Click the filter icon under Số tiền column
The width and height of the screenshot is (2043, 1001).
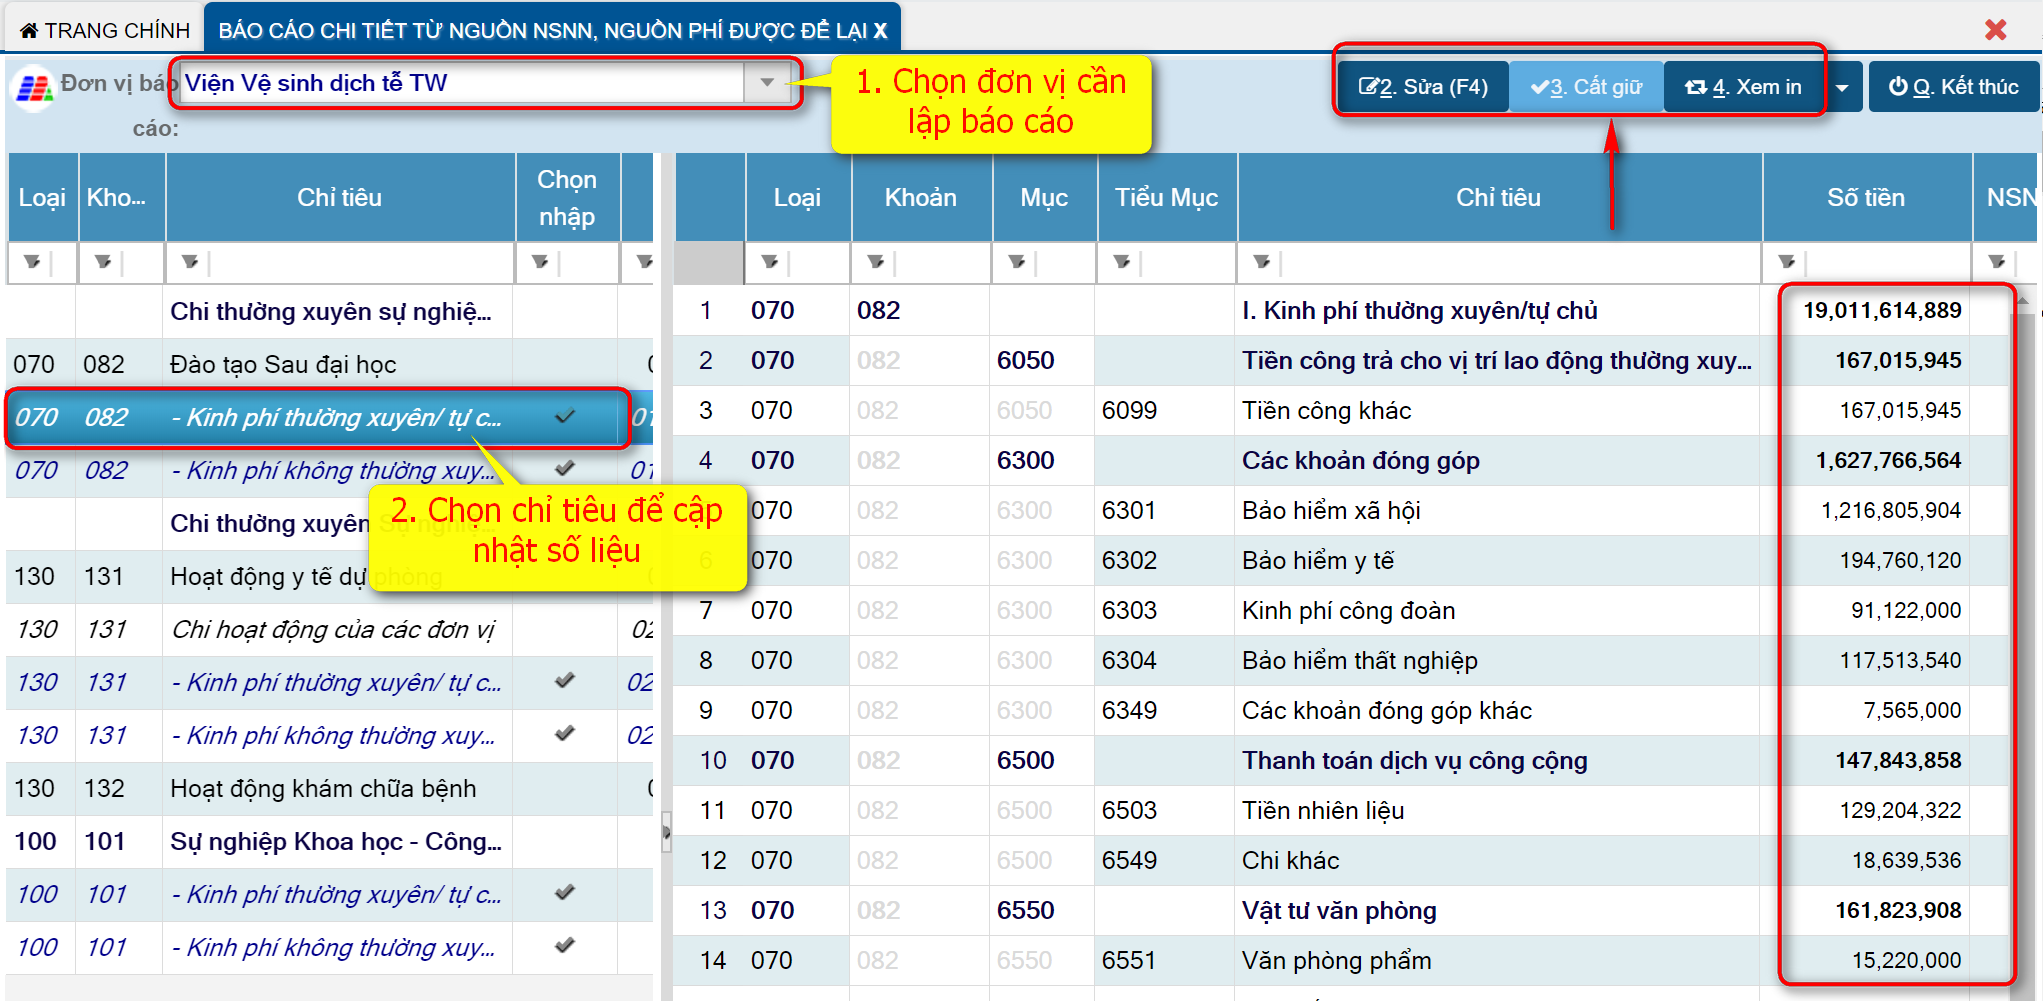(1787, 262)
